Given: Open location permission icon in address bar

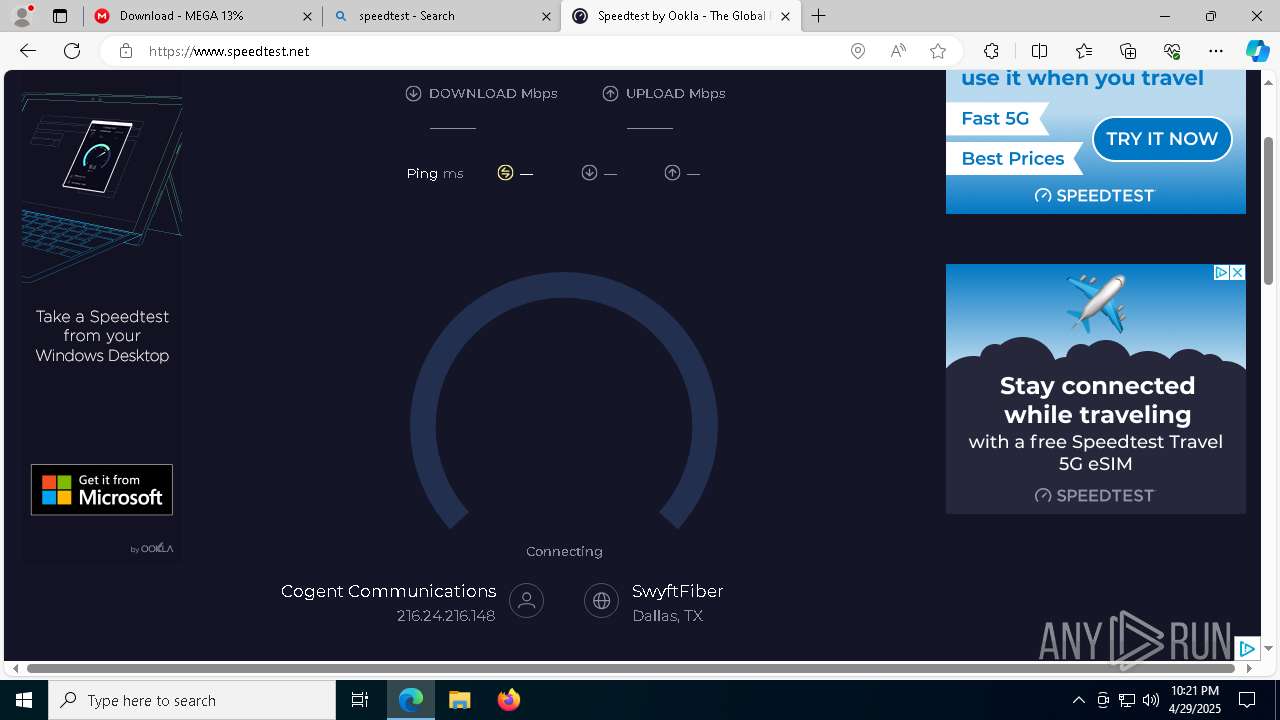Looking at the screenshot, I should [858, 51].
